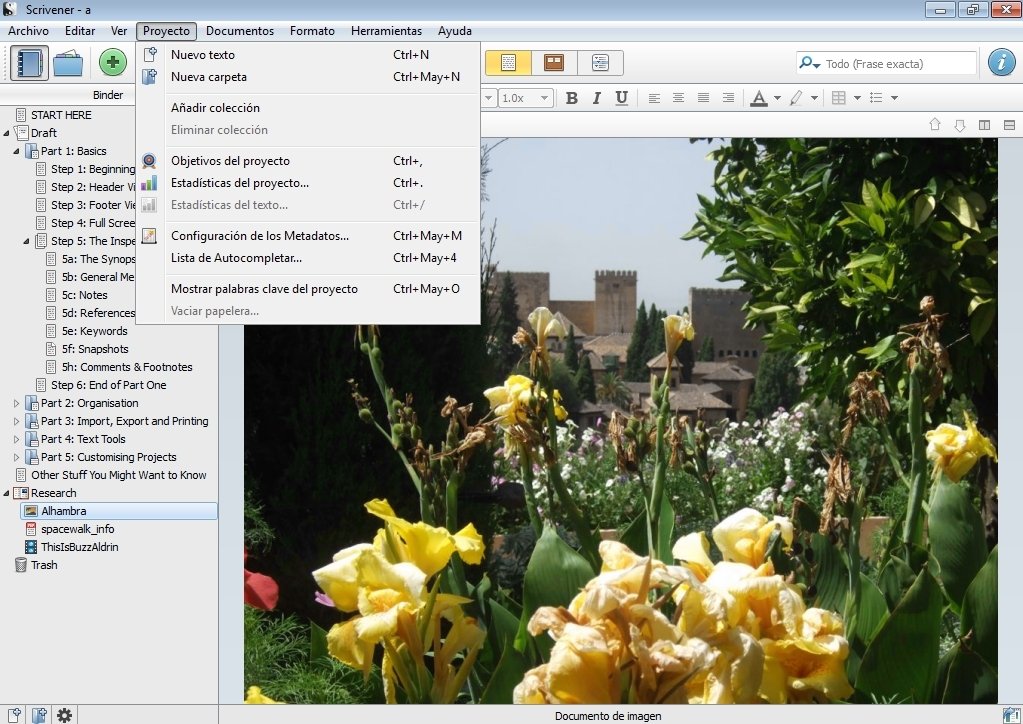
Task: Go to next document arrow
Action: click(959, 125)
